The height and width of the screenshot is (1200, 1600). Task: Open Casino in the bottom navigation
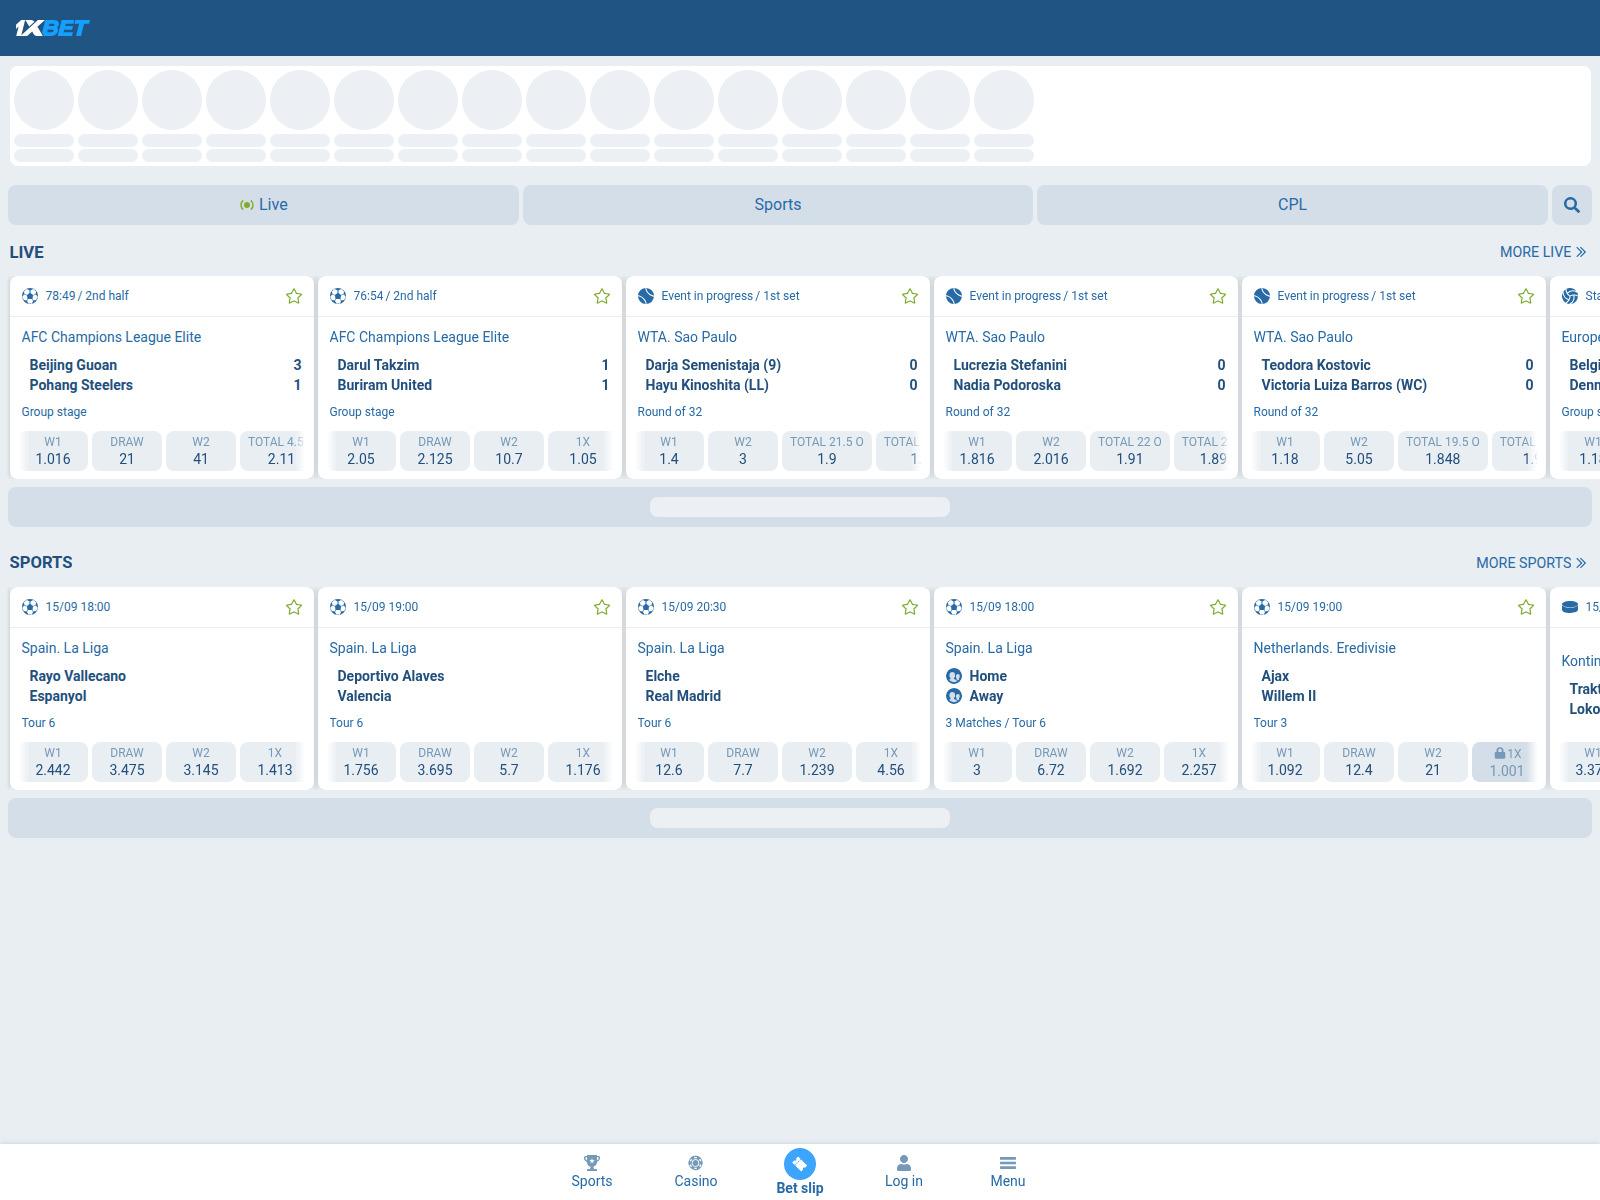pyautogui.click(x=696, y=1172)
